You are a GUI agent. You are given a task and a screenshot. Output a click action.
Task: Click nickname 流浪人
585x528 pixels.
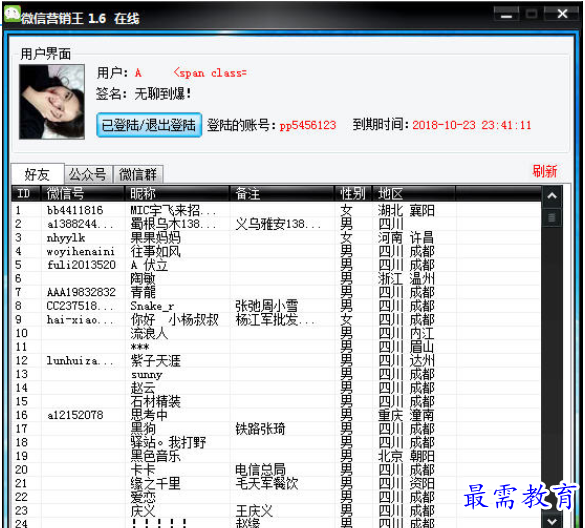pyautogui.click(x=149, y=333)
